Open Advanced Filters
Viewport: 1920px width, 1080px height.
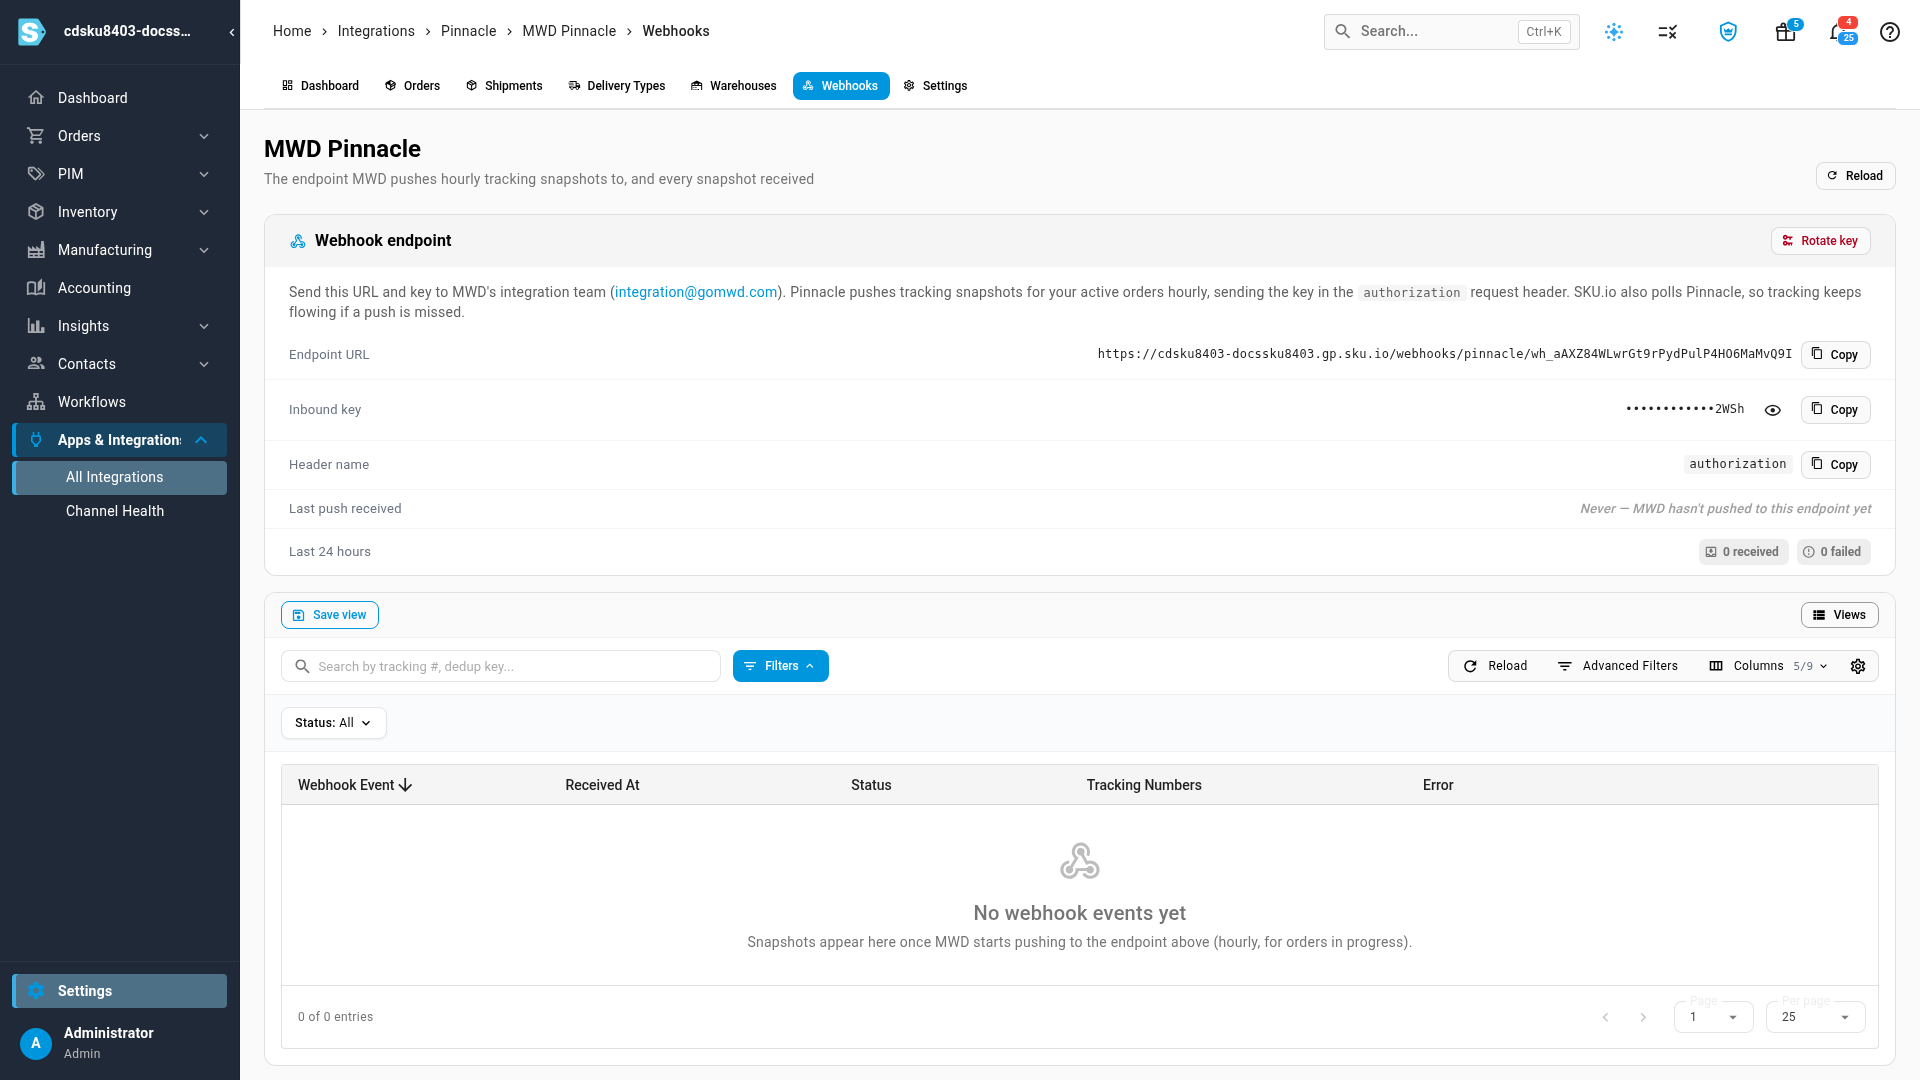click(1618, 666)
